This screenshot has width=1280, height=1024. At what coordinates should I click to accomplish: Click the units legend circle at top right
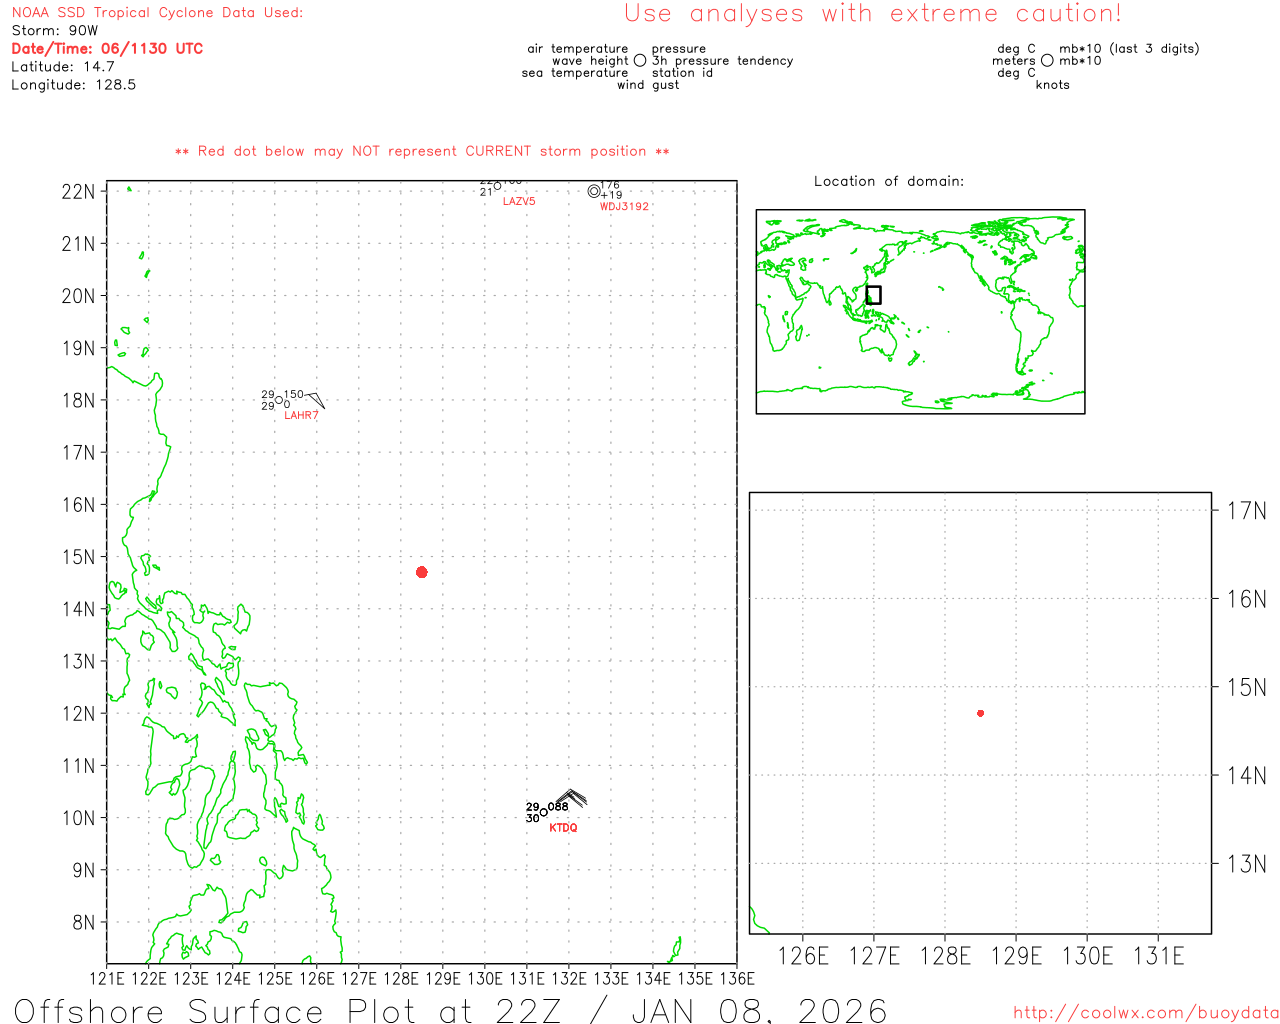1047,61
